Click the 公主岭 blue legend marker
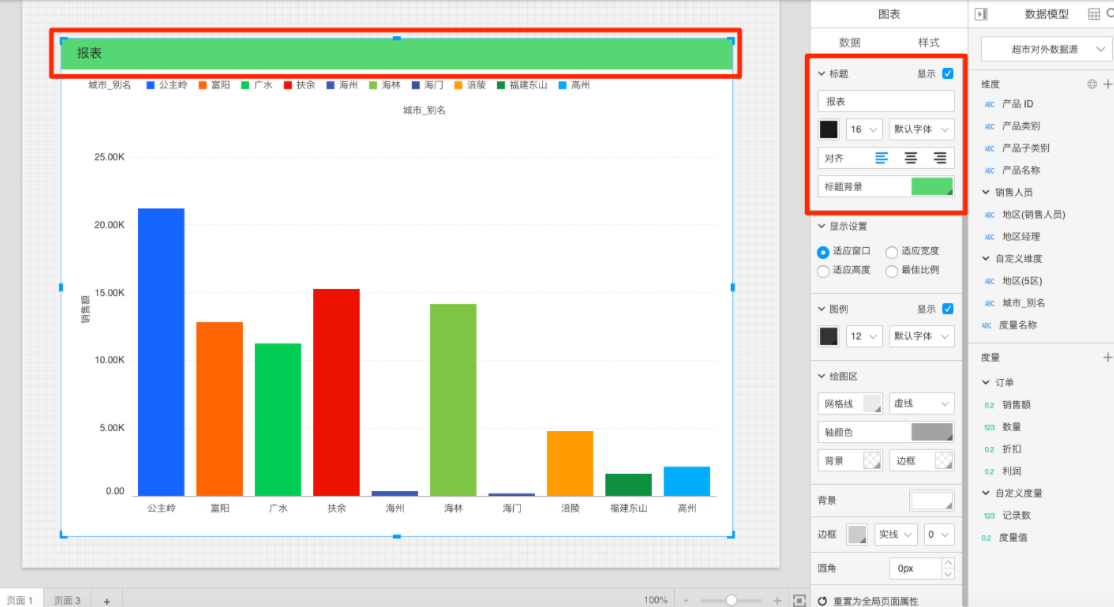 click(151, 85)
